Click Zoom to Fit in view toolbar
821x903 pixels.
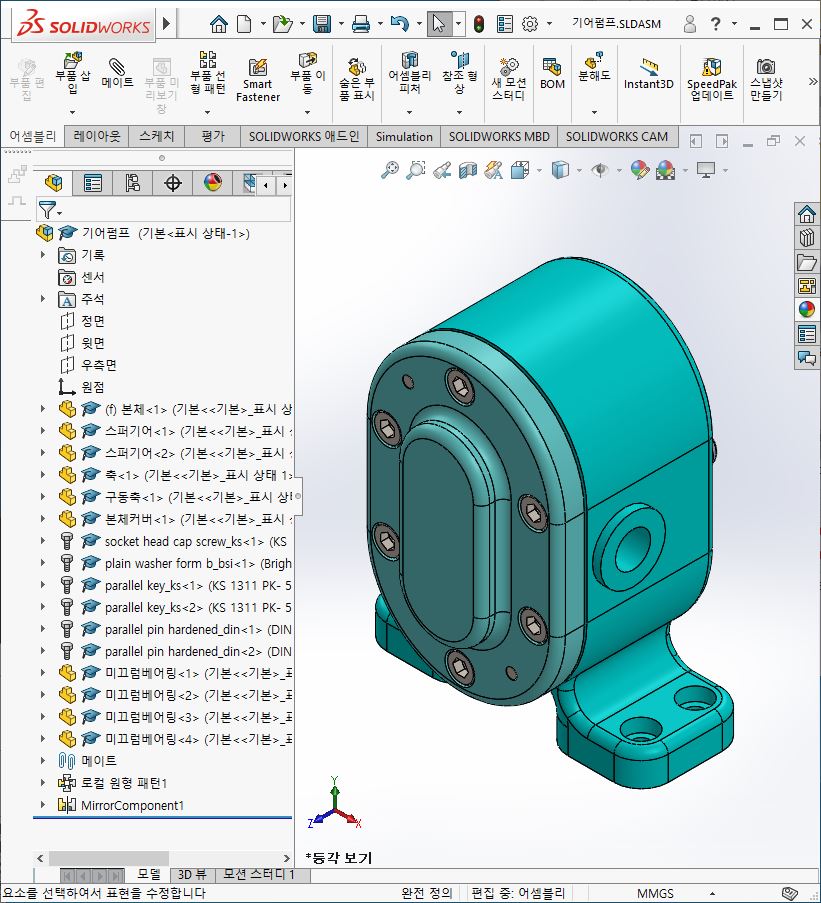pos(390,170)
